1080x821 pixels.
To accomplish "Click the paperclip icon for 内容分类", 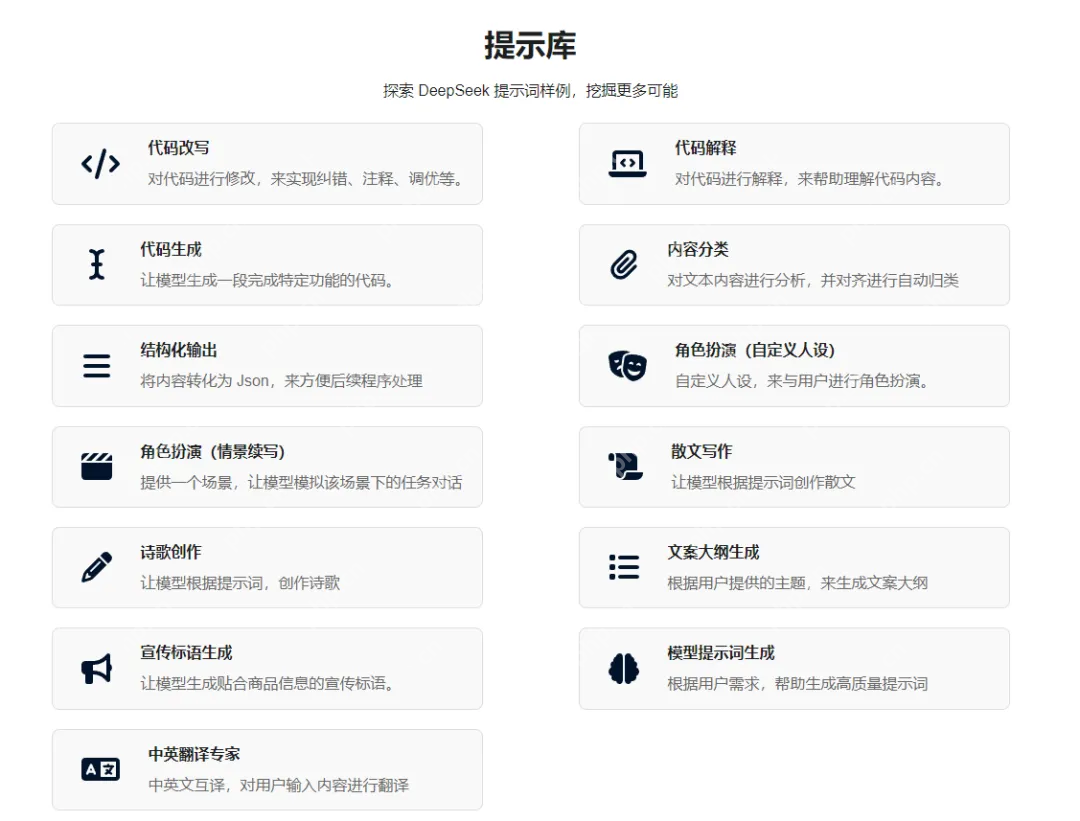I will 624,265.
